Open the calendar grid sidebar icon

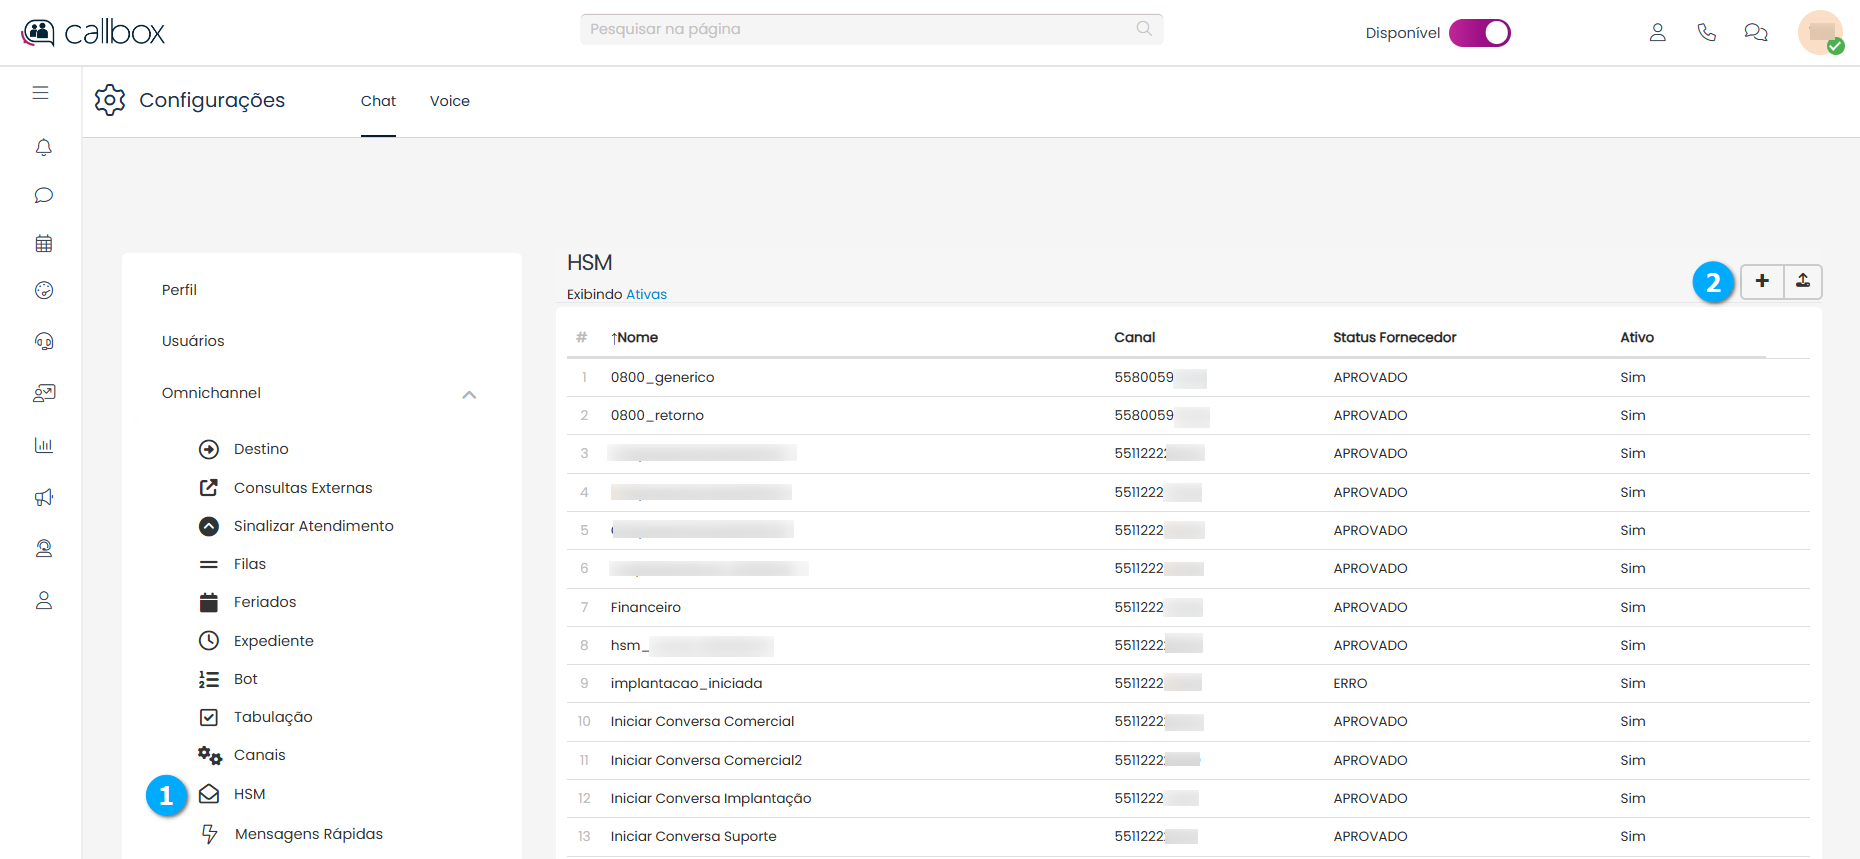click(x=43, y=243)
